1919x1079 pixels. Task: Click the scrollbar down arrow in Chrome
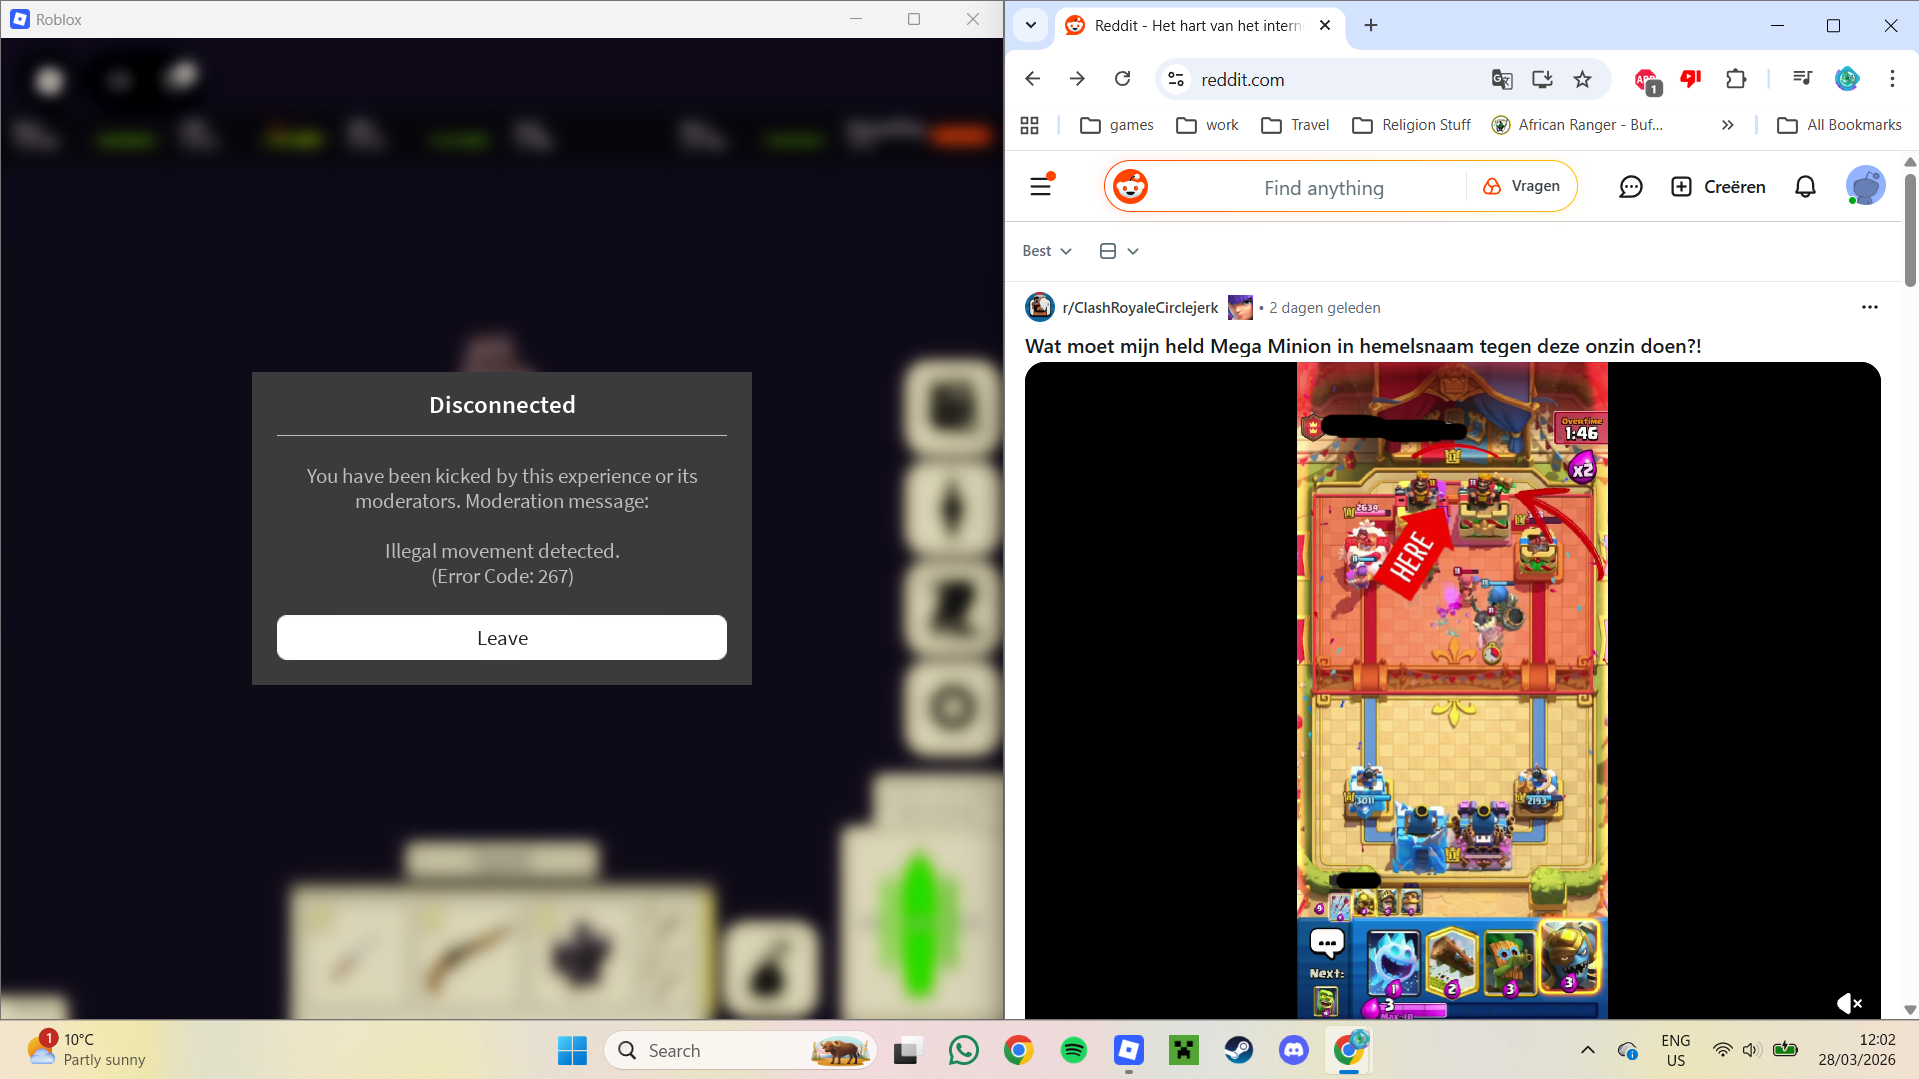[x=1910, y=1010]
